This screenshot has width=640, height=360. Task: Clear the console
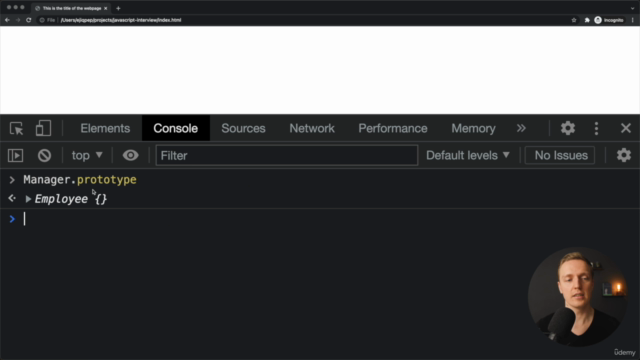tap(44, 156)
